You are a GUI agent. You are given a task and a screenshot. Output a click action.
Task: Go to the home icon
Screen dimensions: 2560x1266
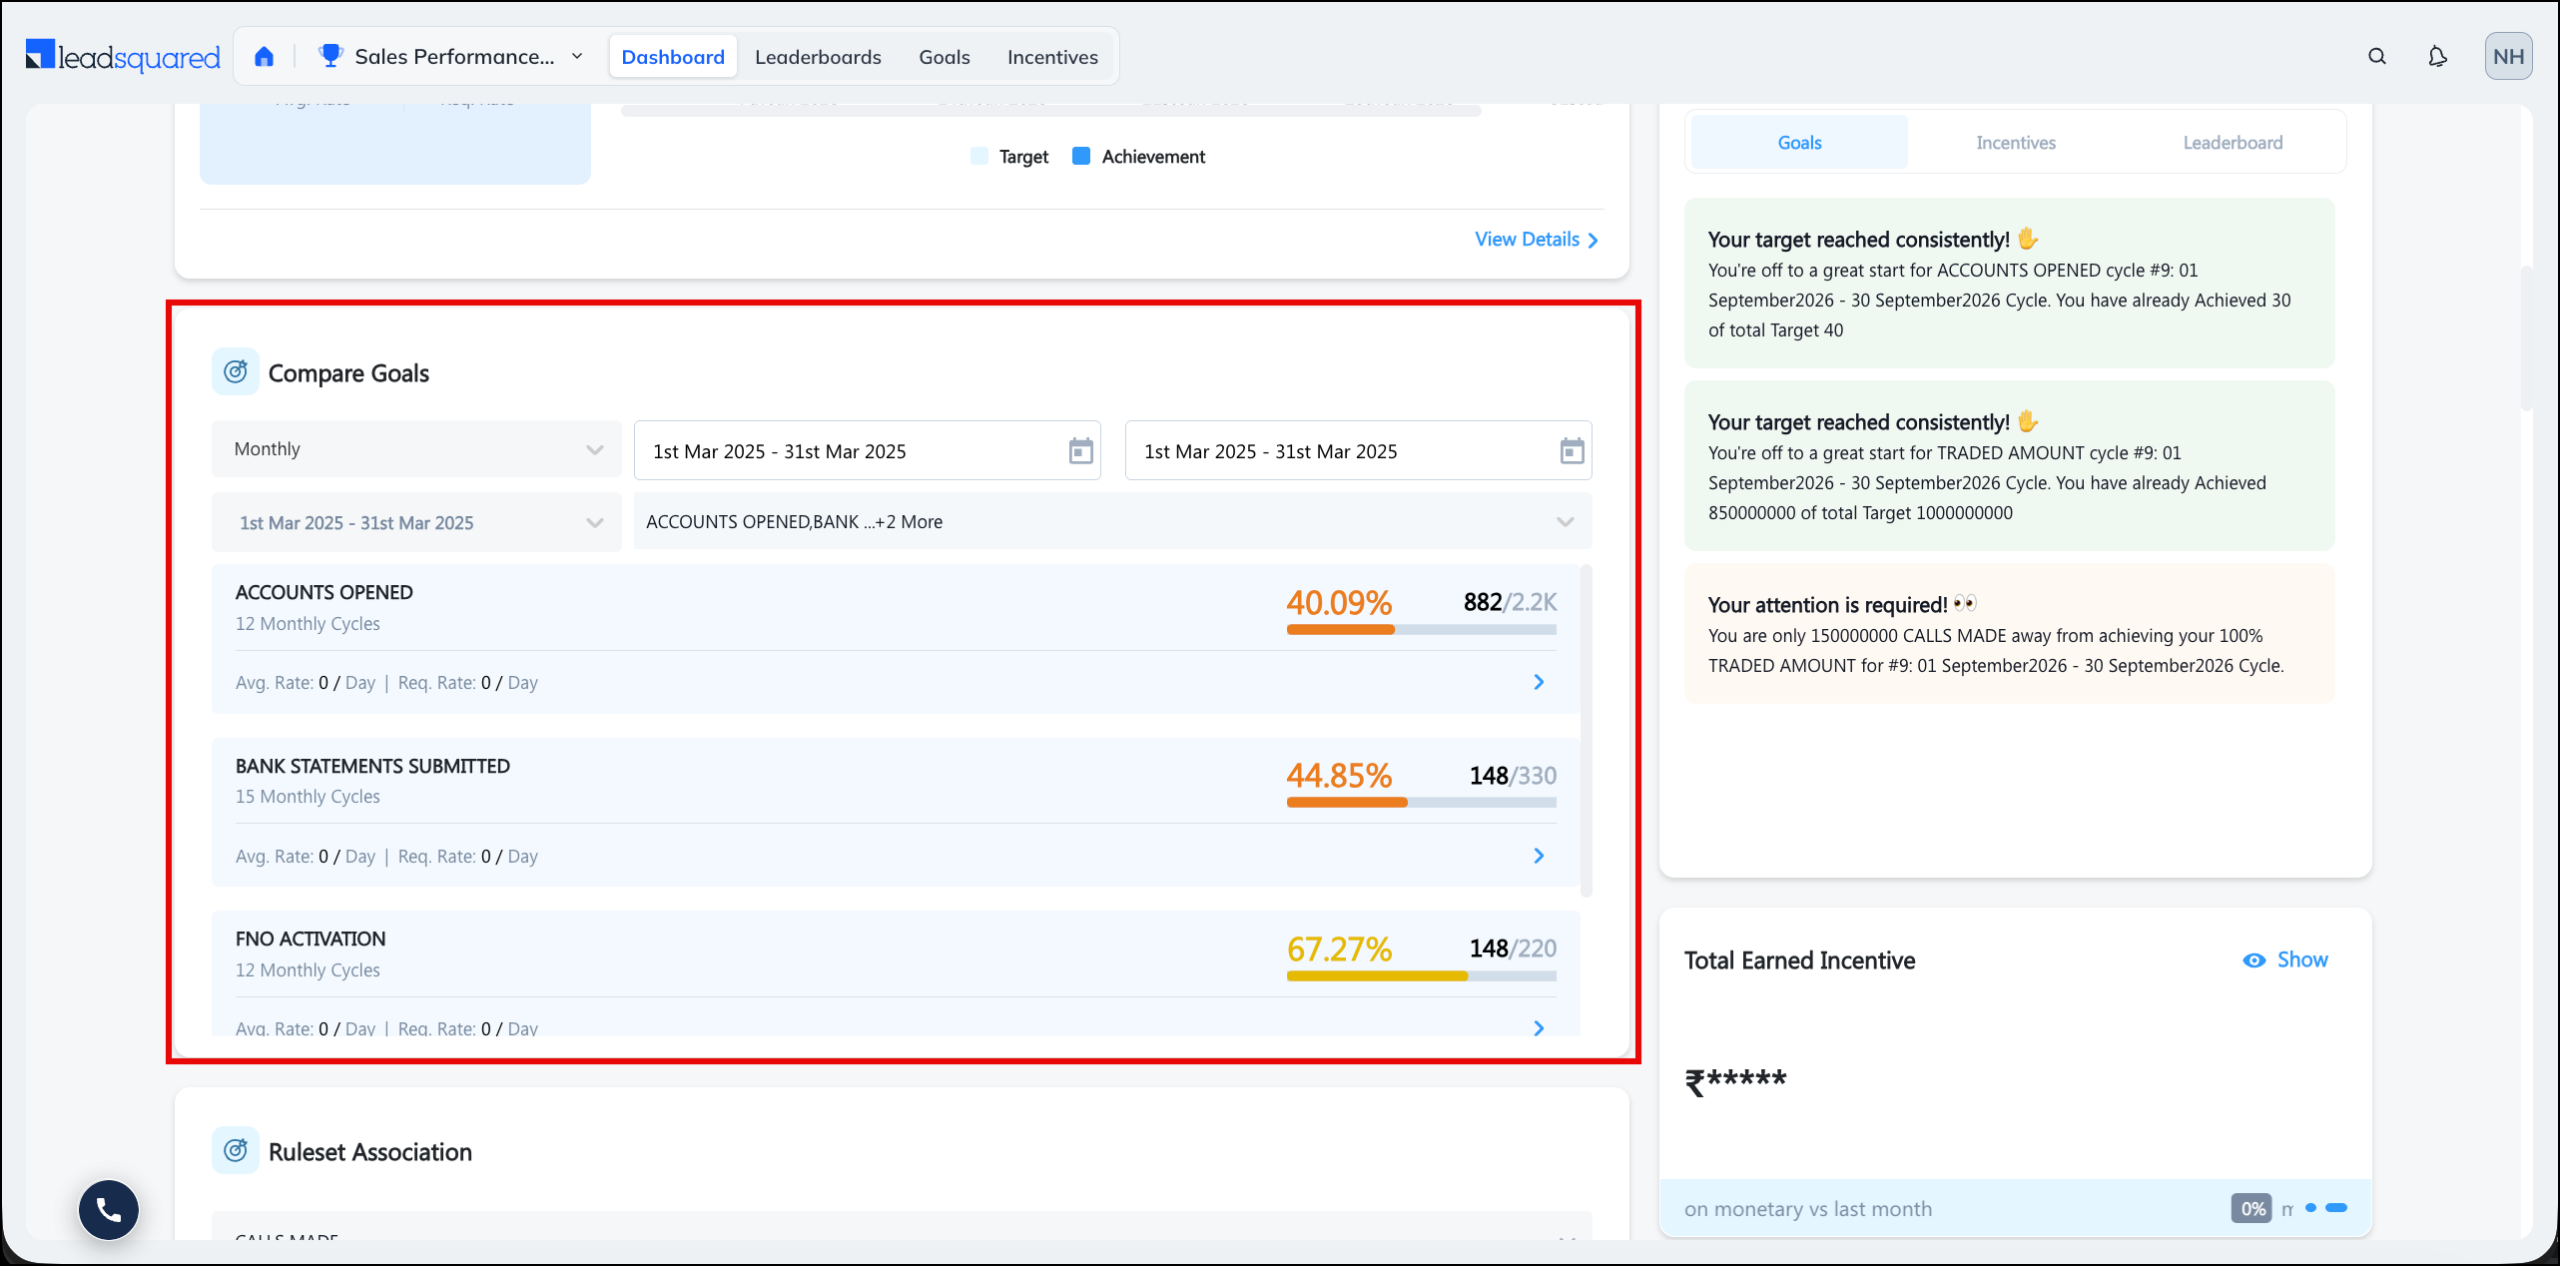click(x=264, y=57)
